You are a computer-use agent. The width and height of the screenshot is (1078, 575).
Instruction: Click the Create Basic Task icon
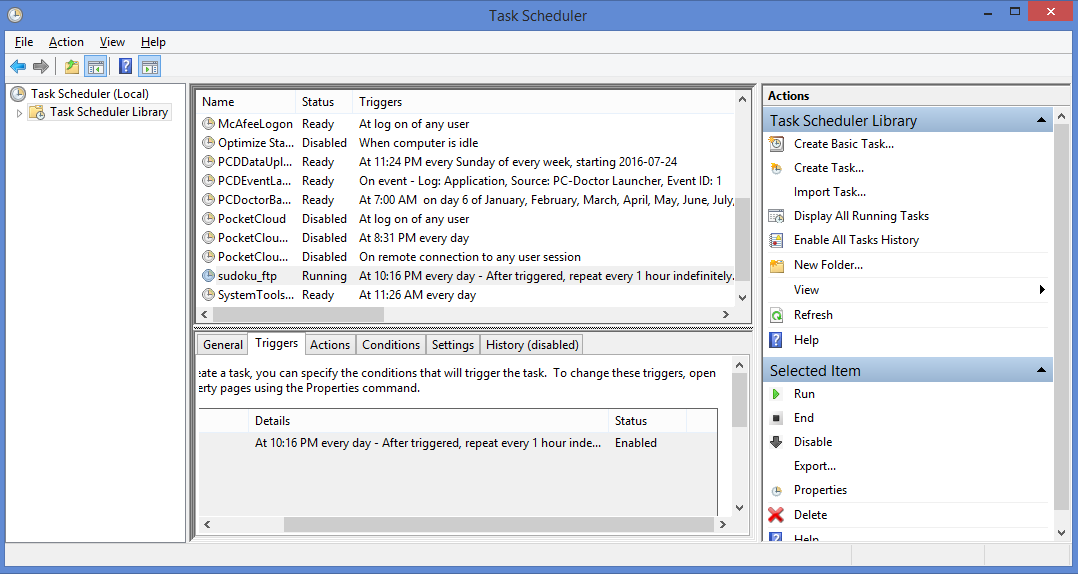point(776,144)
